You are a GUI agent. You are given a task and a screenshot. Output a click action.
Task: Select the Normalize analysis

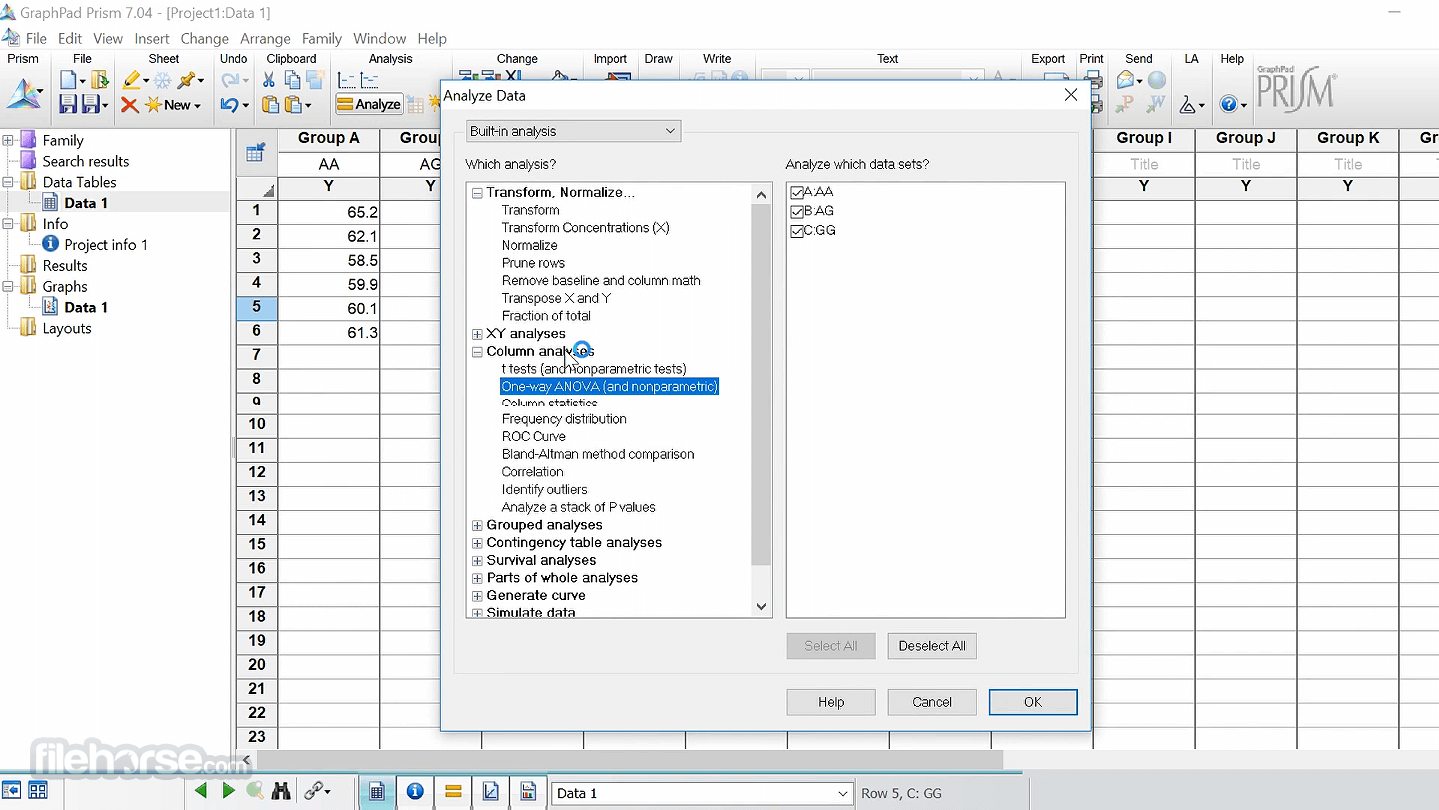530,245
